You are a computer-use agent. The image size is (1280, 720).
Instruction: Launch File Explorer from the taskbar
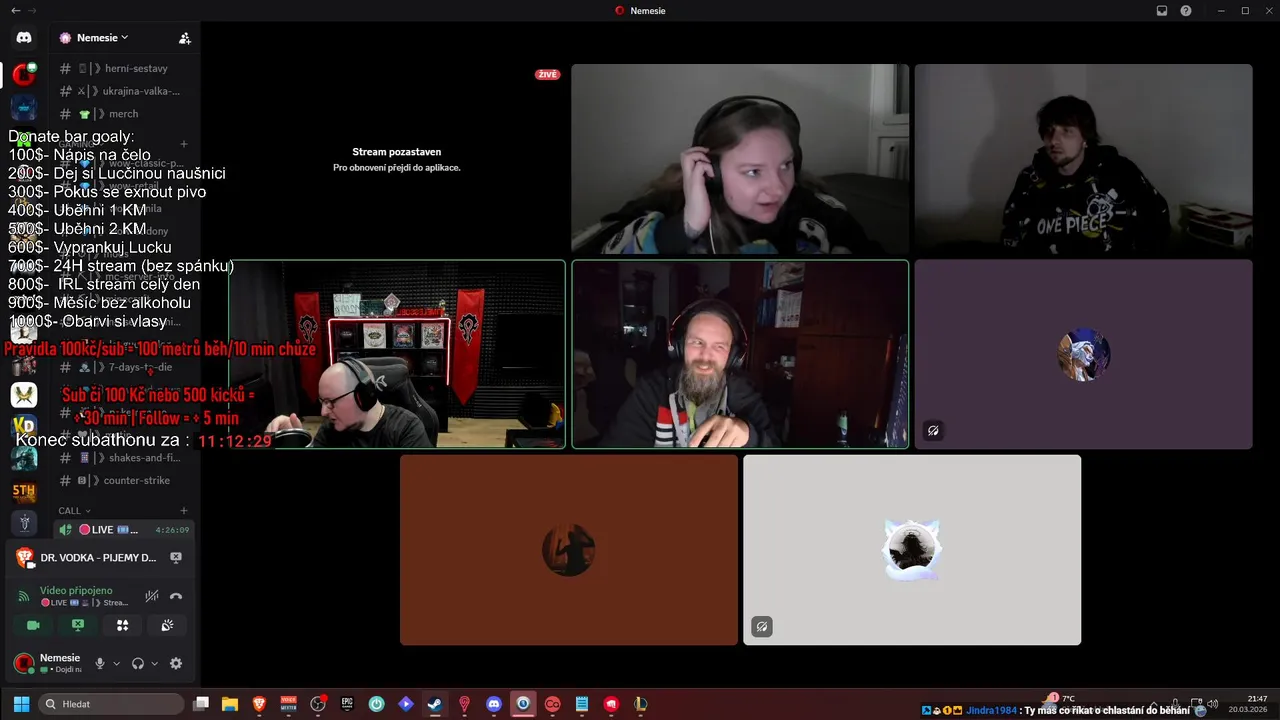click(x=230, y=704)
